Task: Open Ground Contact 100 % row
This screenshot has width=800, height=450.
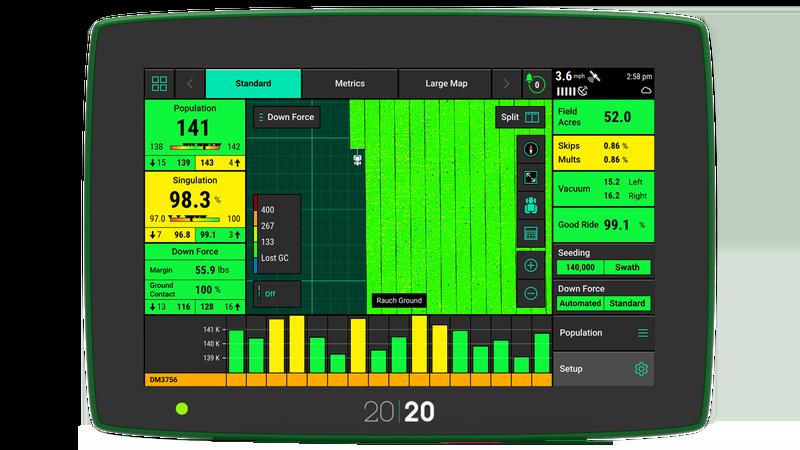Action: pyautogui.click(x=195, y=290)
